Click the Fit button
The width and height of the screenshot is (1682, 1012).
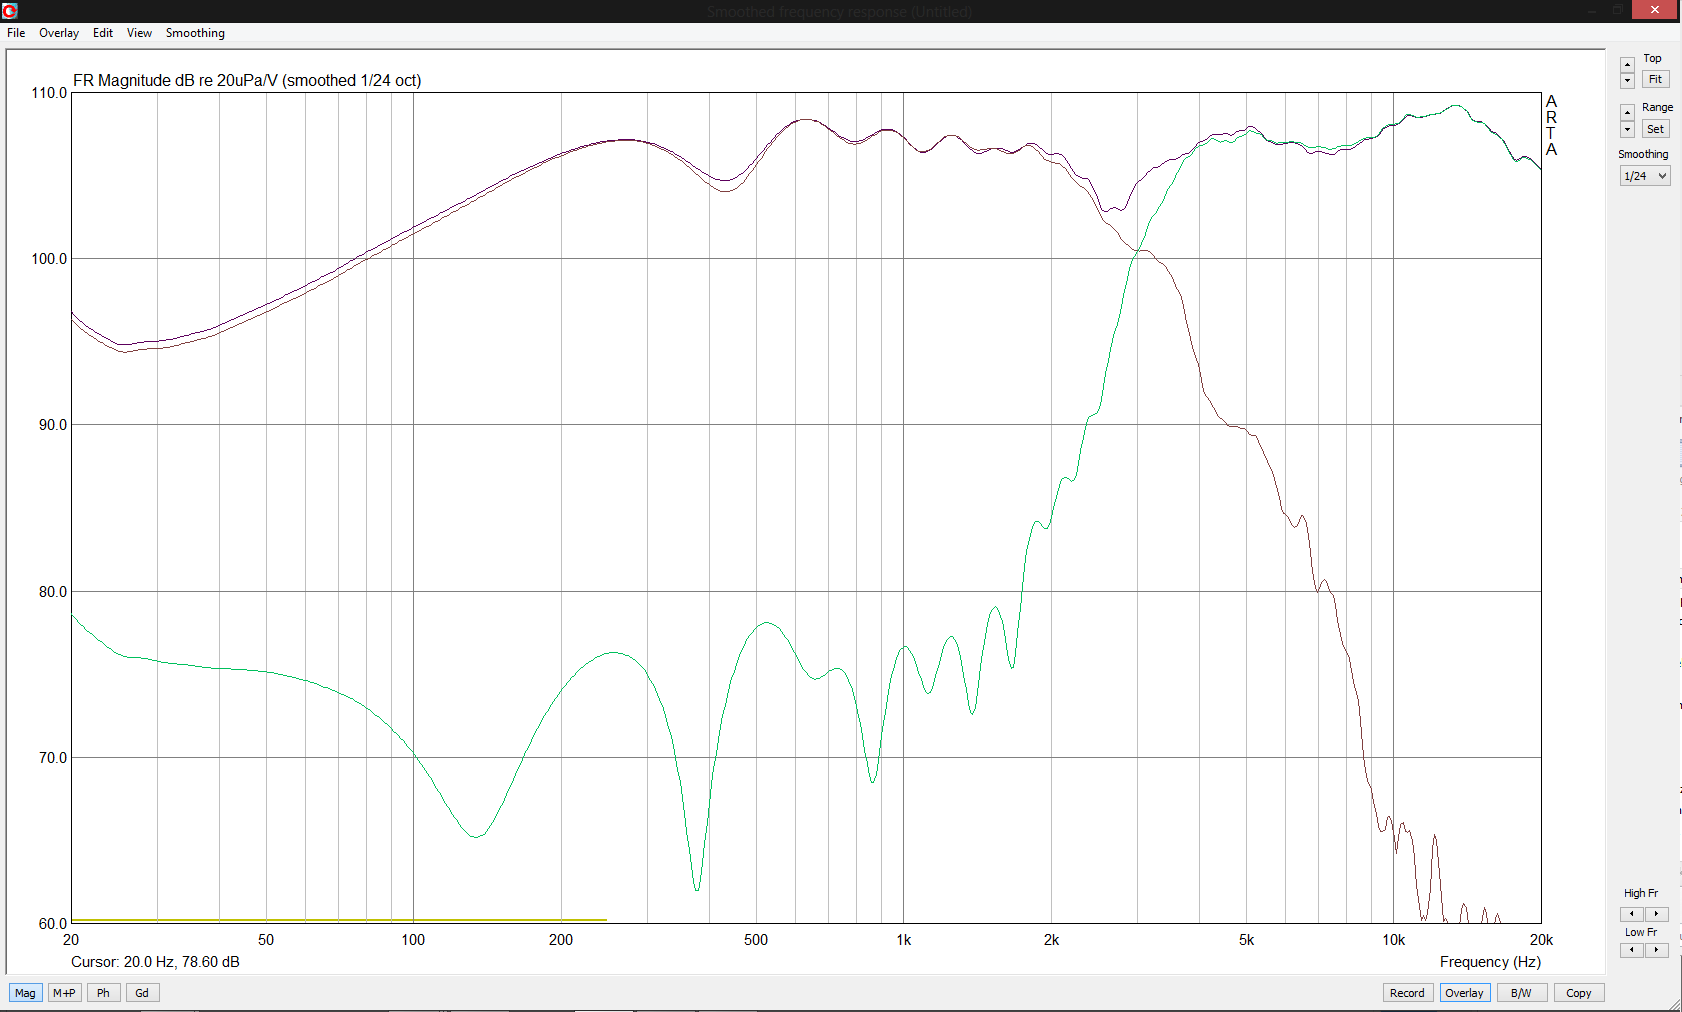point(1655,80)
